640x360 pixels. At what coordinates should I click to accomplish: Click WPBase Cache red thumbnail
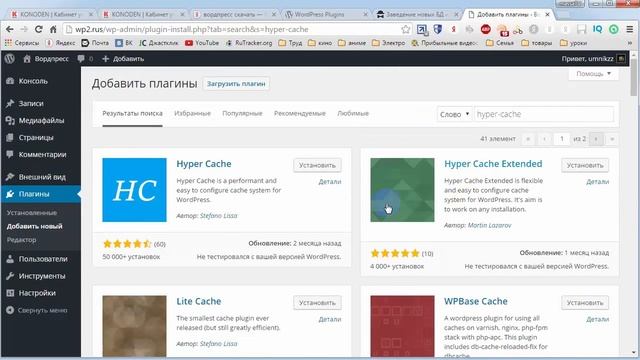click(x=402, y=326)
